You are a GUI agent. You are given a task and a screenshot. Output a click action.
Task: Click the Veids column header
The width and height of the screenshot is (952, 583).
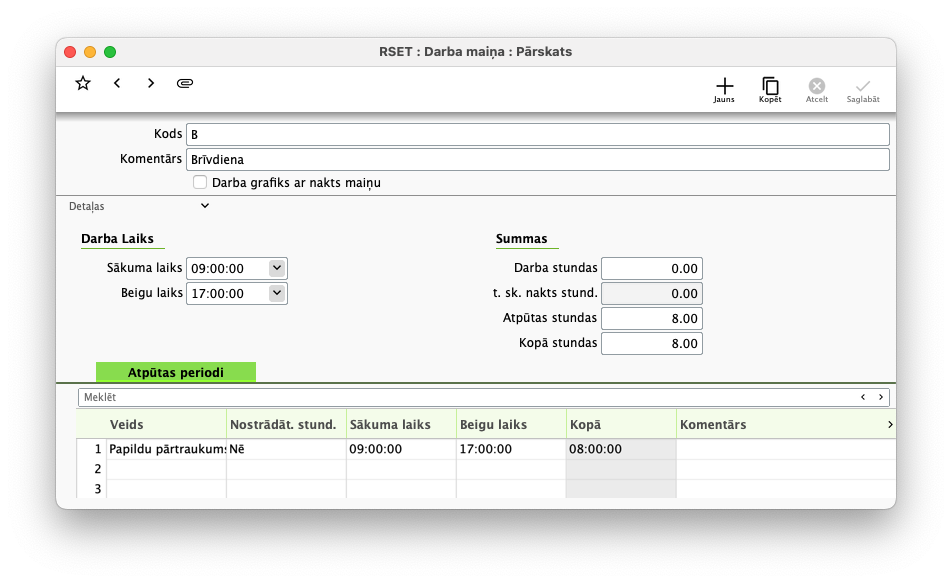[x=166, y=424]
